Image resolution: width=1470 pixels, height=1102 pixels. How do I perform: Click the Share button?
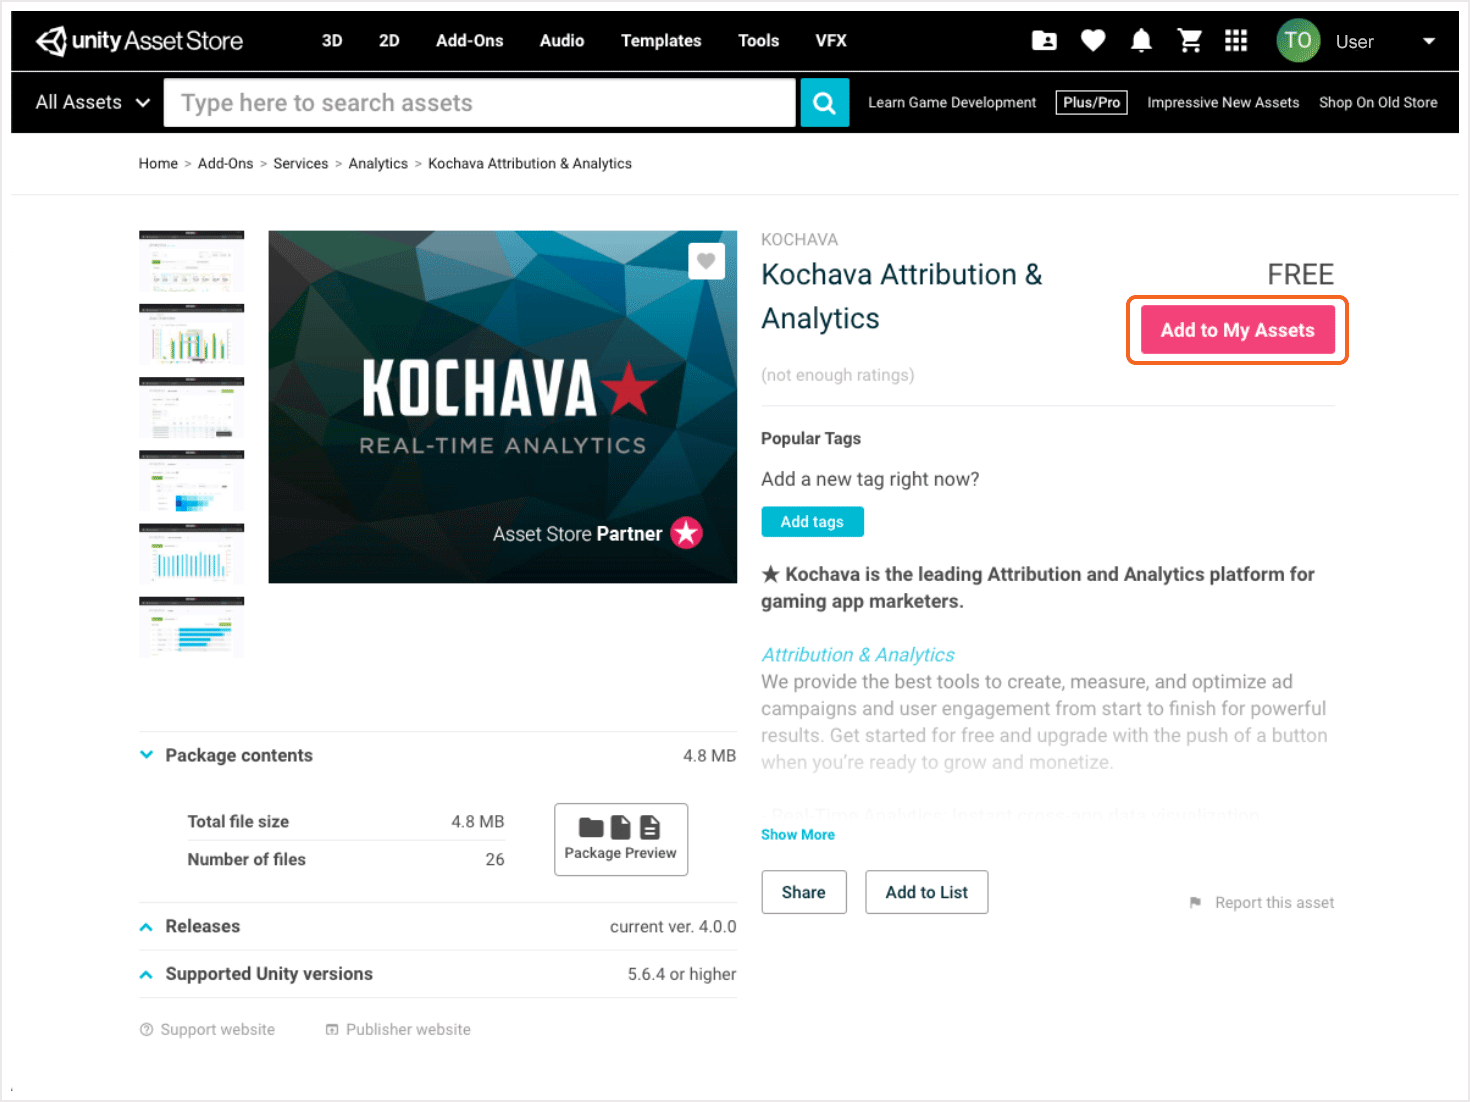tap(804, 892)
